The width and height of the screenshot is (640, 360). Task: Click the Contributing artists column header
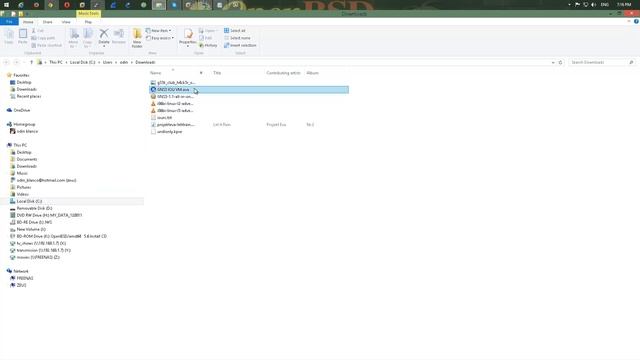tap(283, 73)
